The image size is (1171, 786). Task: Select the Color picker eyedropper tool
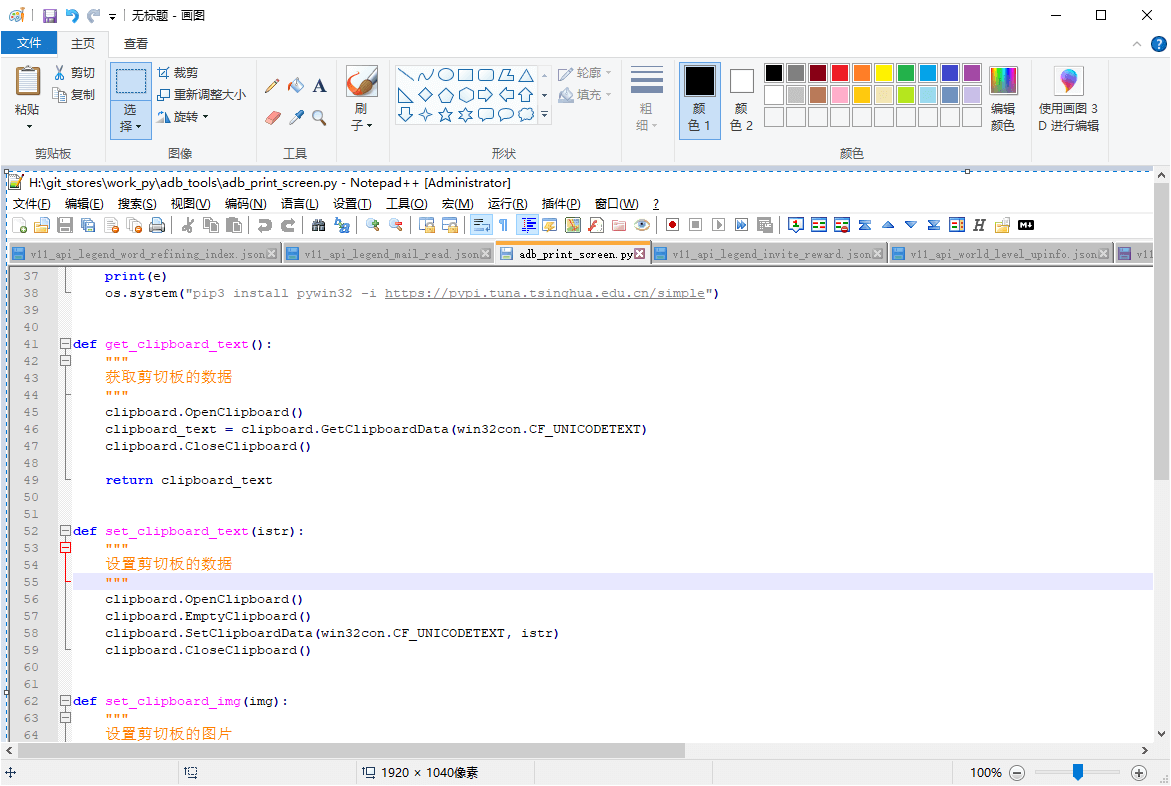tap(296, 117)
